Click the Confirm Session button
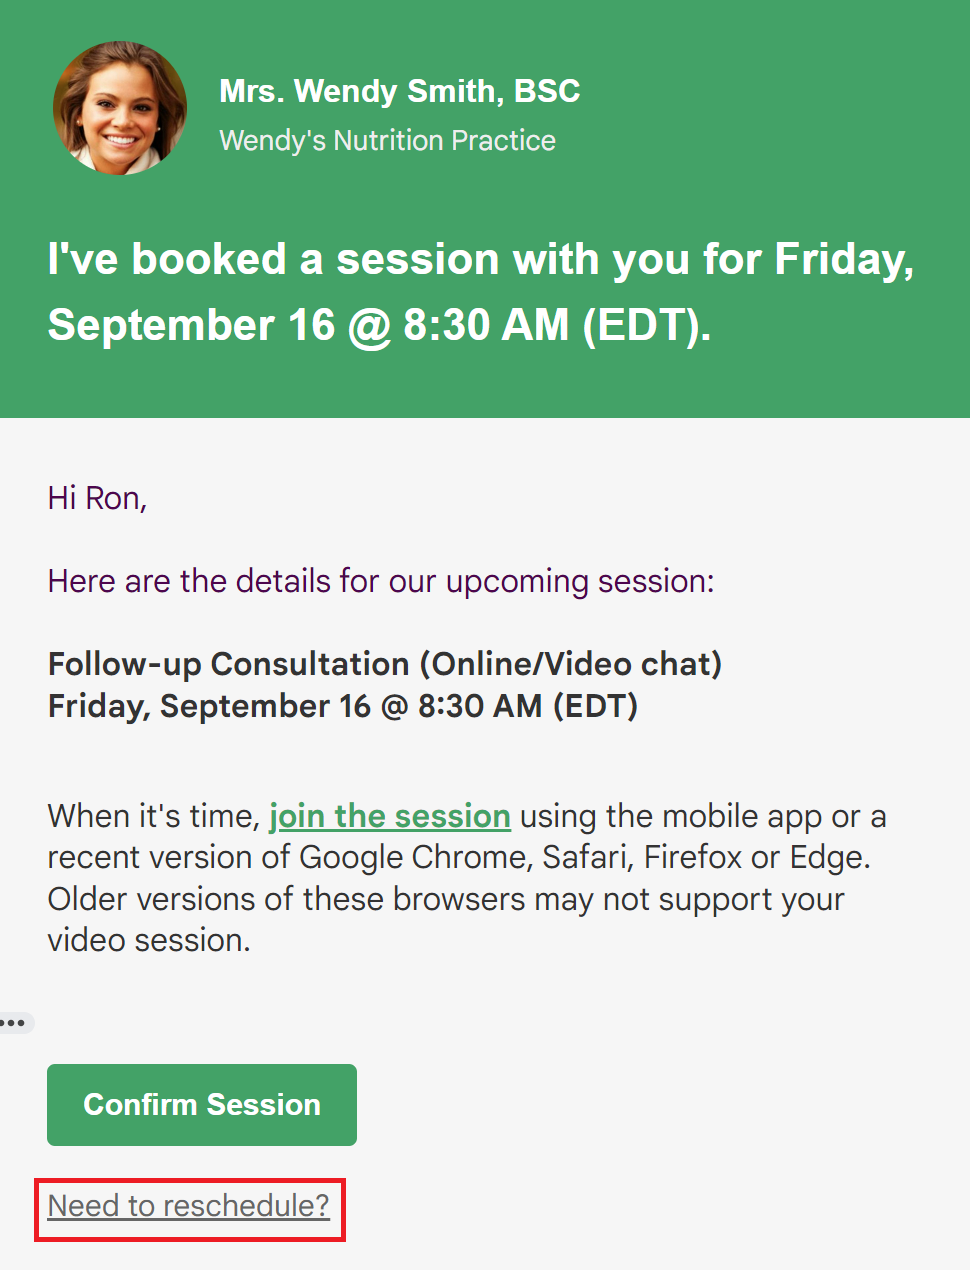 [202, 1105]
